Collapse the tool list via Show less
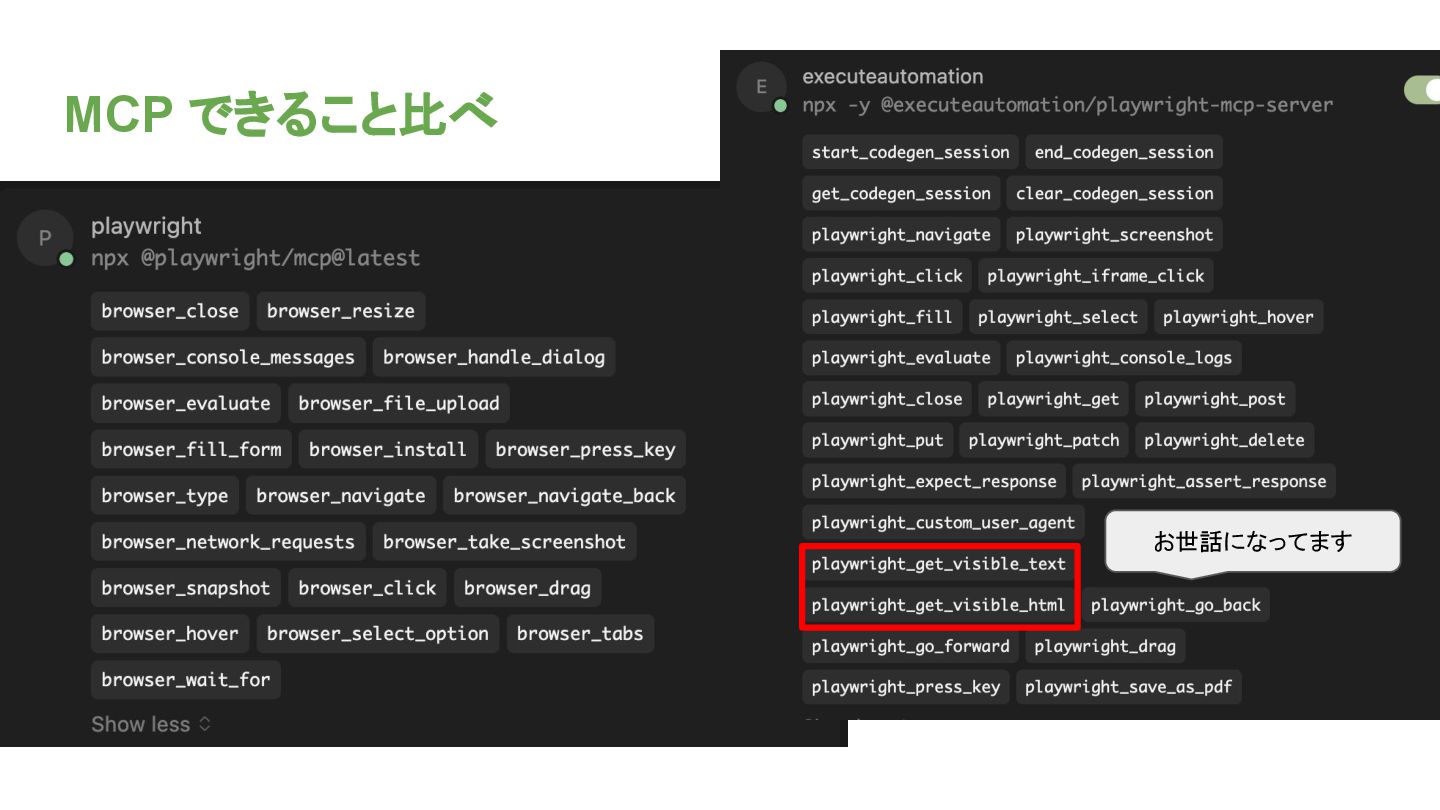1440x810 pixels. click(x=151, y=724)
